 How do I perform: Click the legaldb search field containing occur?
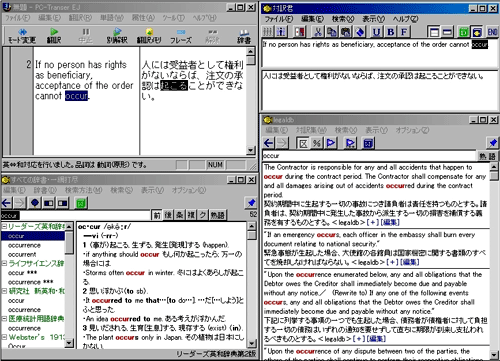click(x=369, y=156)
